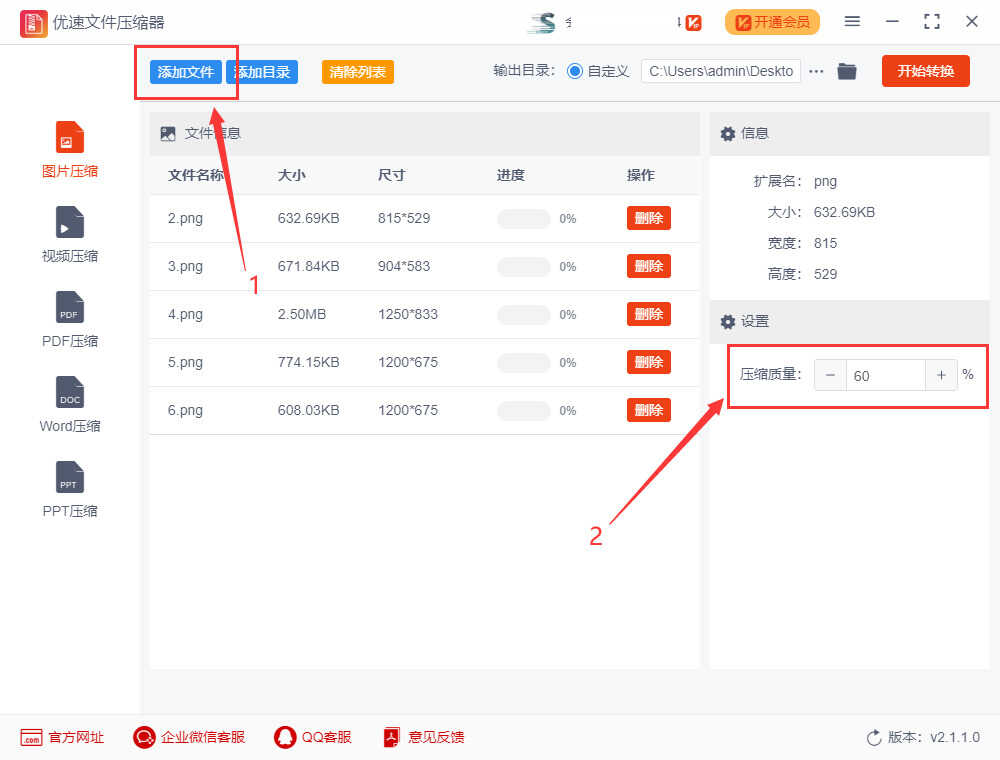
Task: Click 开通会员 membership button
Action: [x=772, y=22]
